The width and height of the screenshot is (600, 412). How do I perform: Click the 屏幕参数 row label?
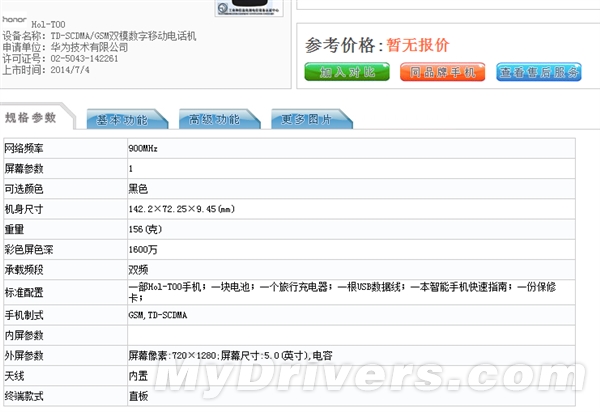pyautogui.click(x=24, y=168)
